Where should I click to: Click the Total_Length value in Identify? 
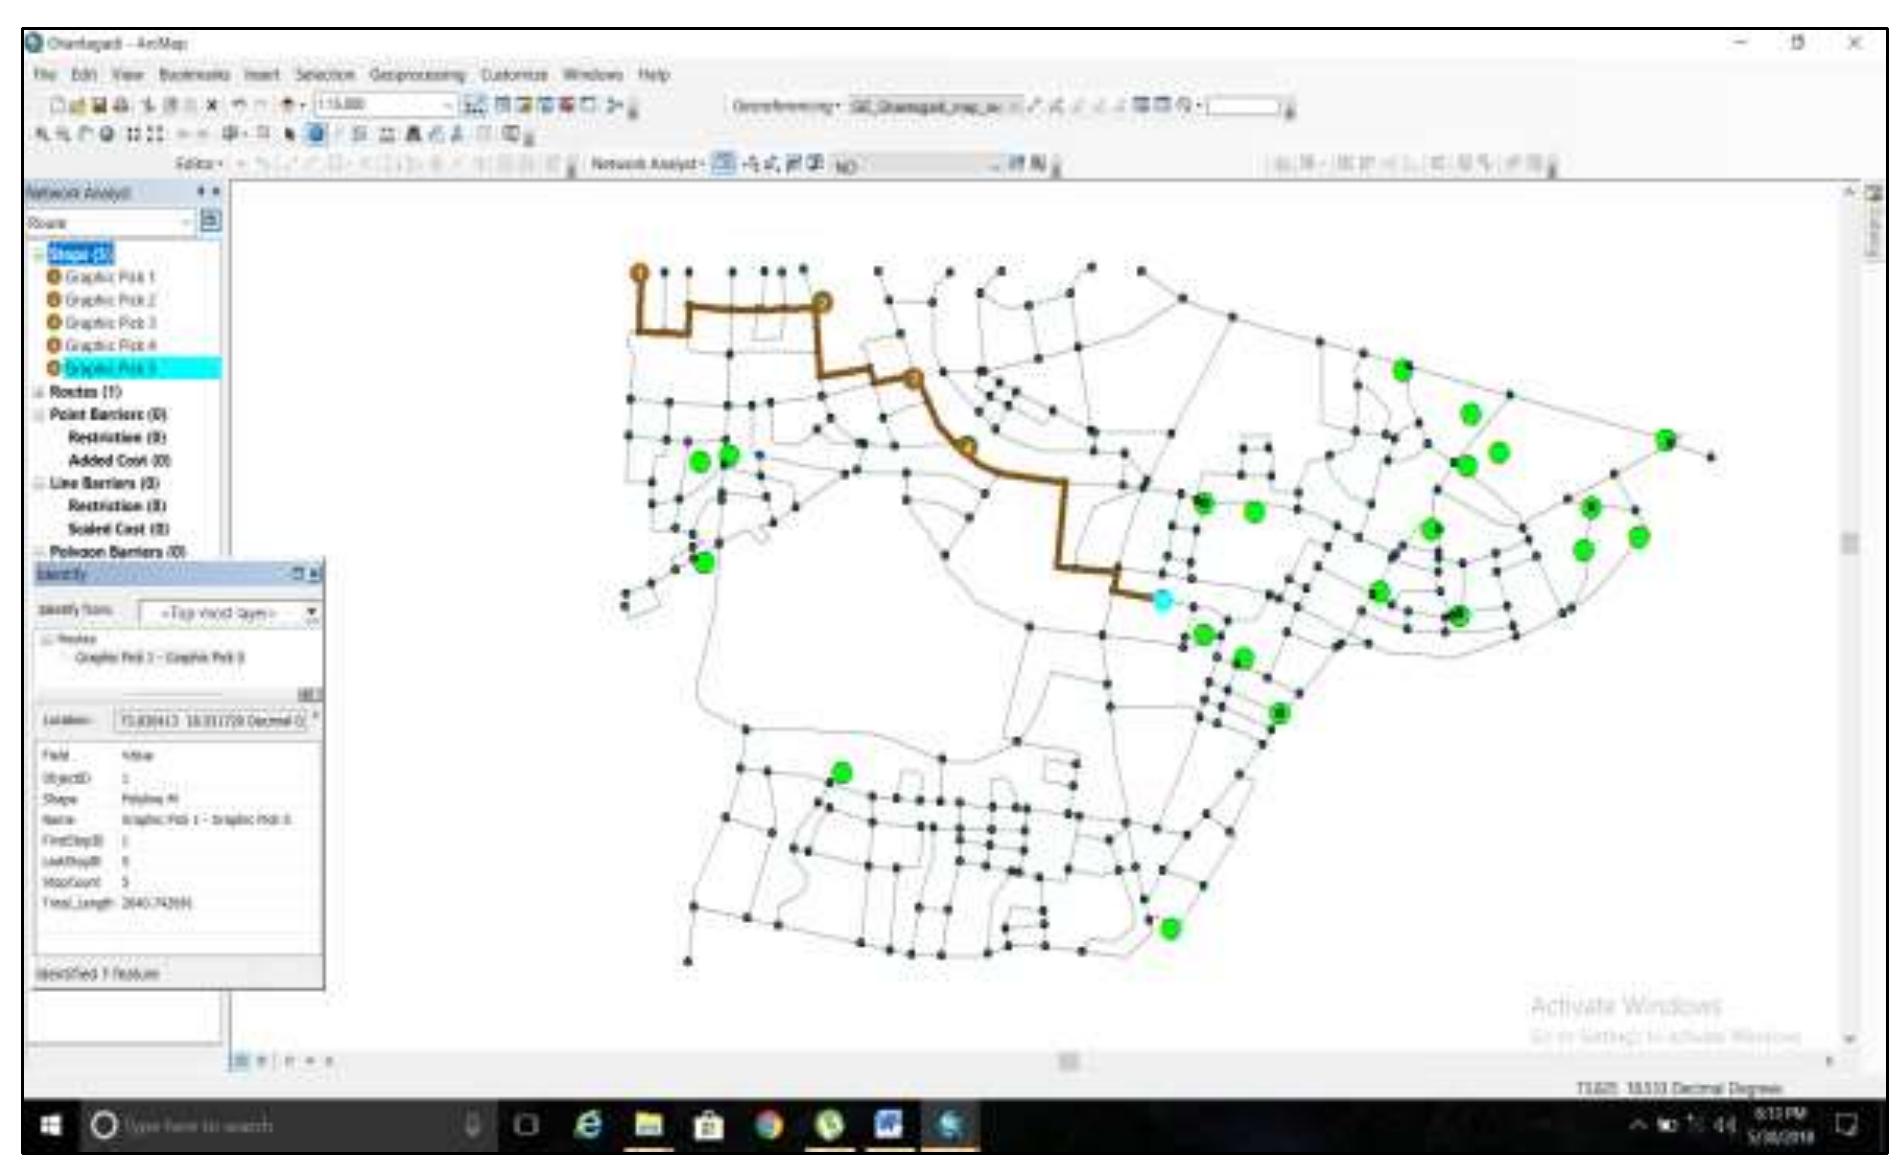click(157, 903)
